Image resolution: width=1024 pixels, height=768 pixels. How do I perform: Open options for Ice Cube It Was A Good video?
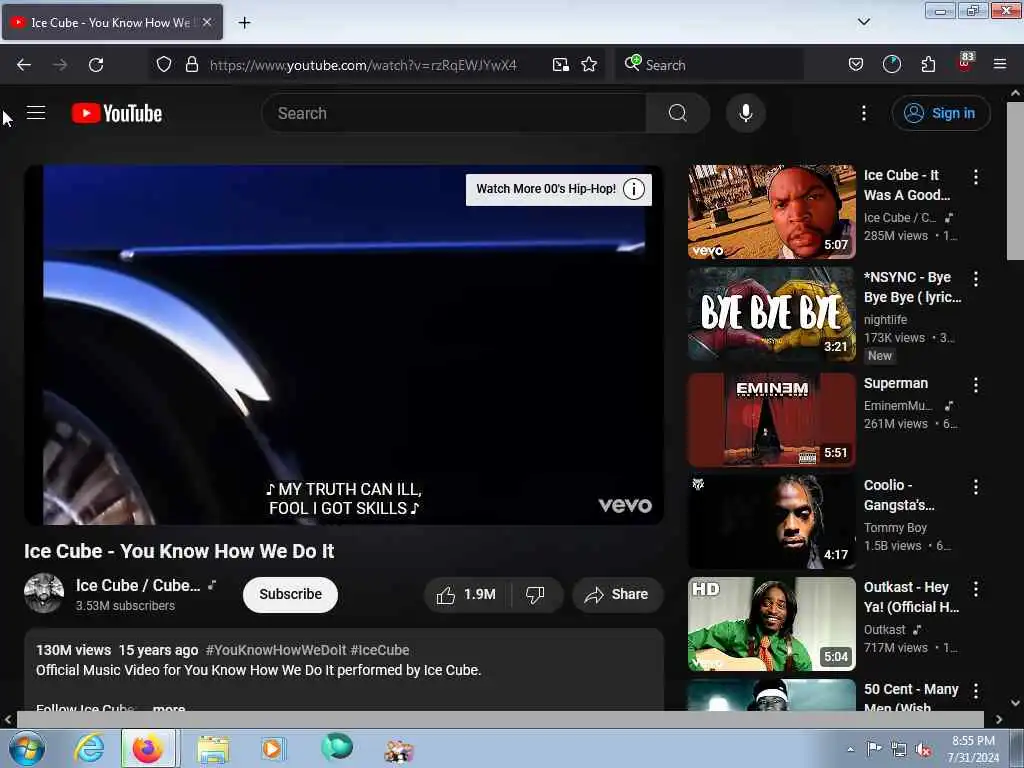tap(976, 176)
